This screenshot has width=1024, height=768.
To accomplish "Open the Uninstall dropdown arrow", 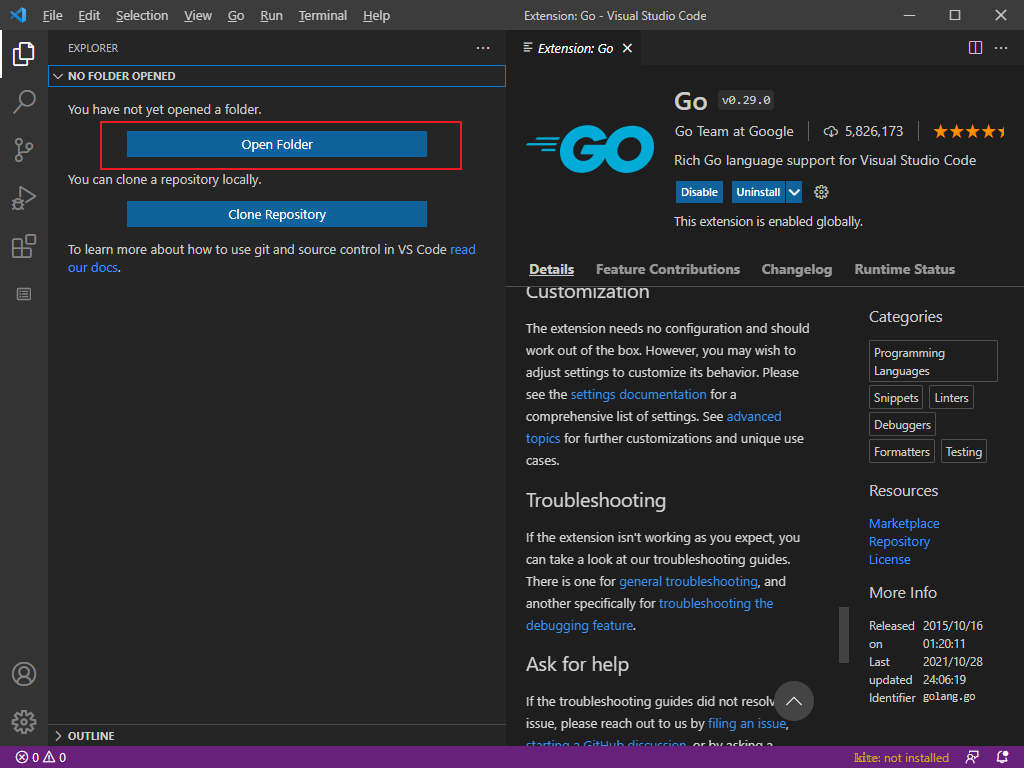I will tap(794, 192).
